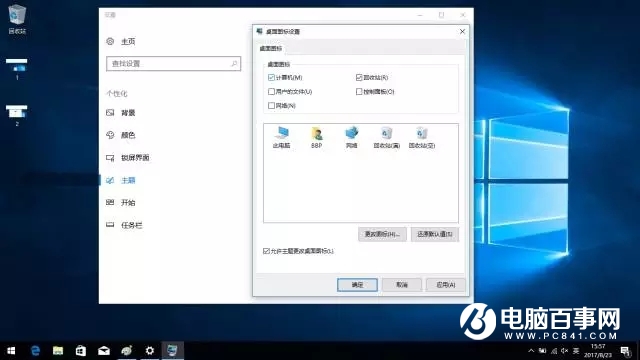Focus the 查找设置 search settings field

[173, 64]
